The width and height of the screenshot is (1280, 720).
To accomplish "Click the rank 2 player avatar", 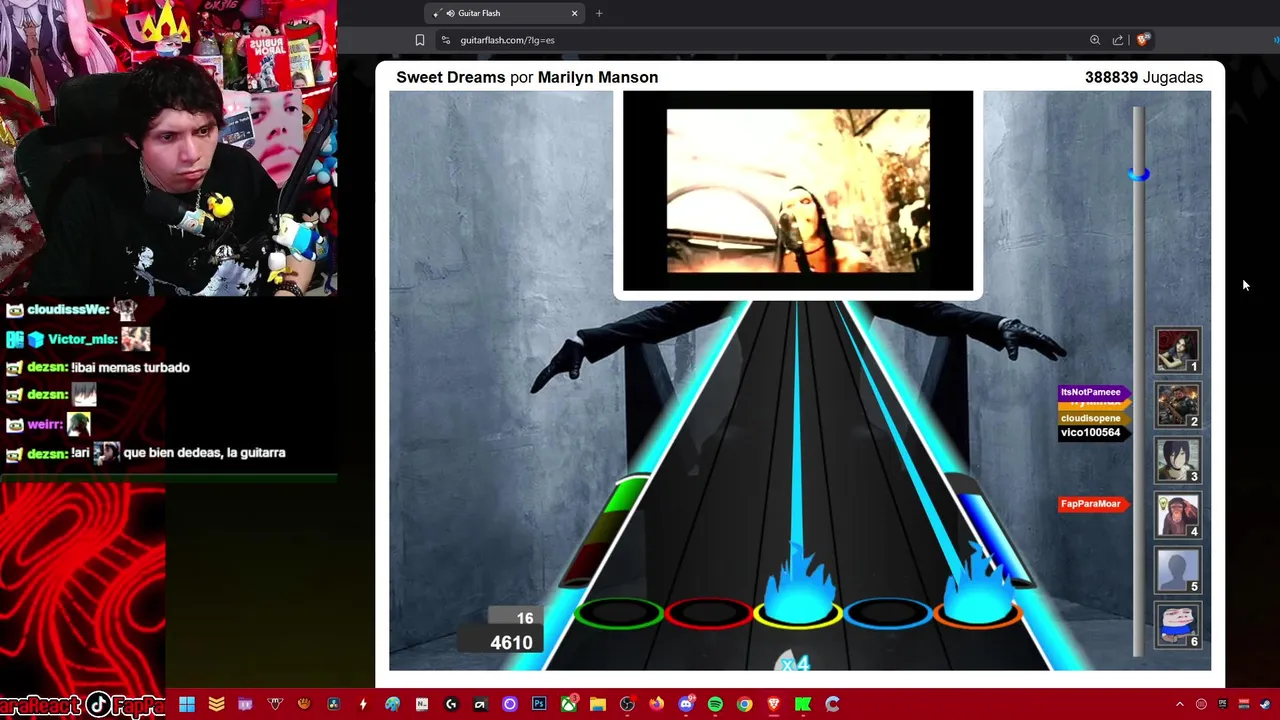I will coord(1177,405).
